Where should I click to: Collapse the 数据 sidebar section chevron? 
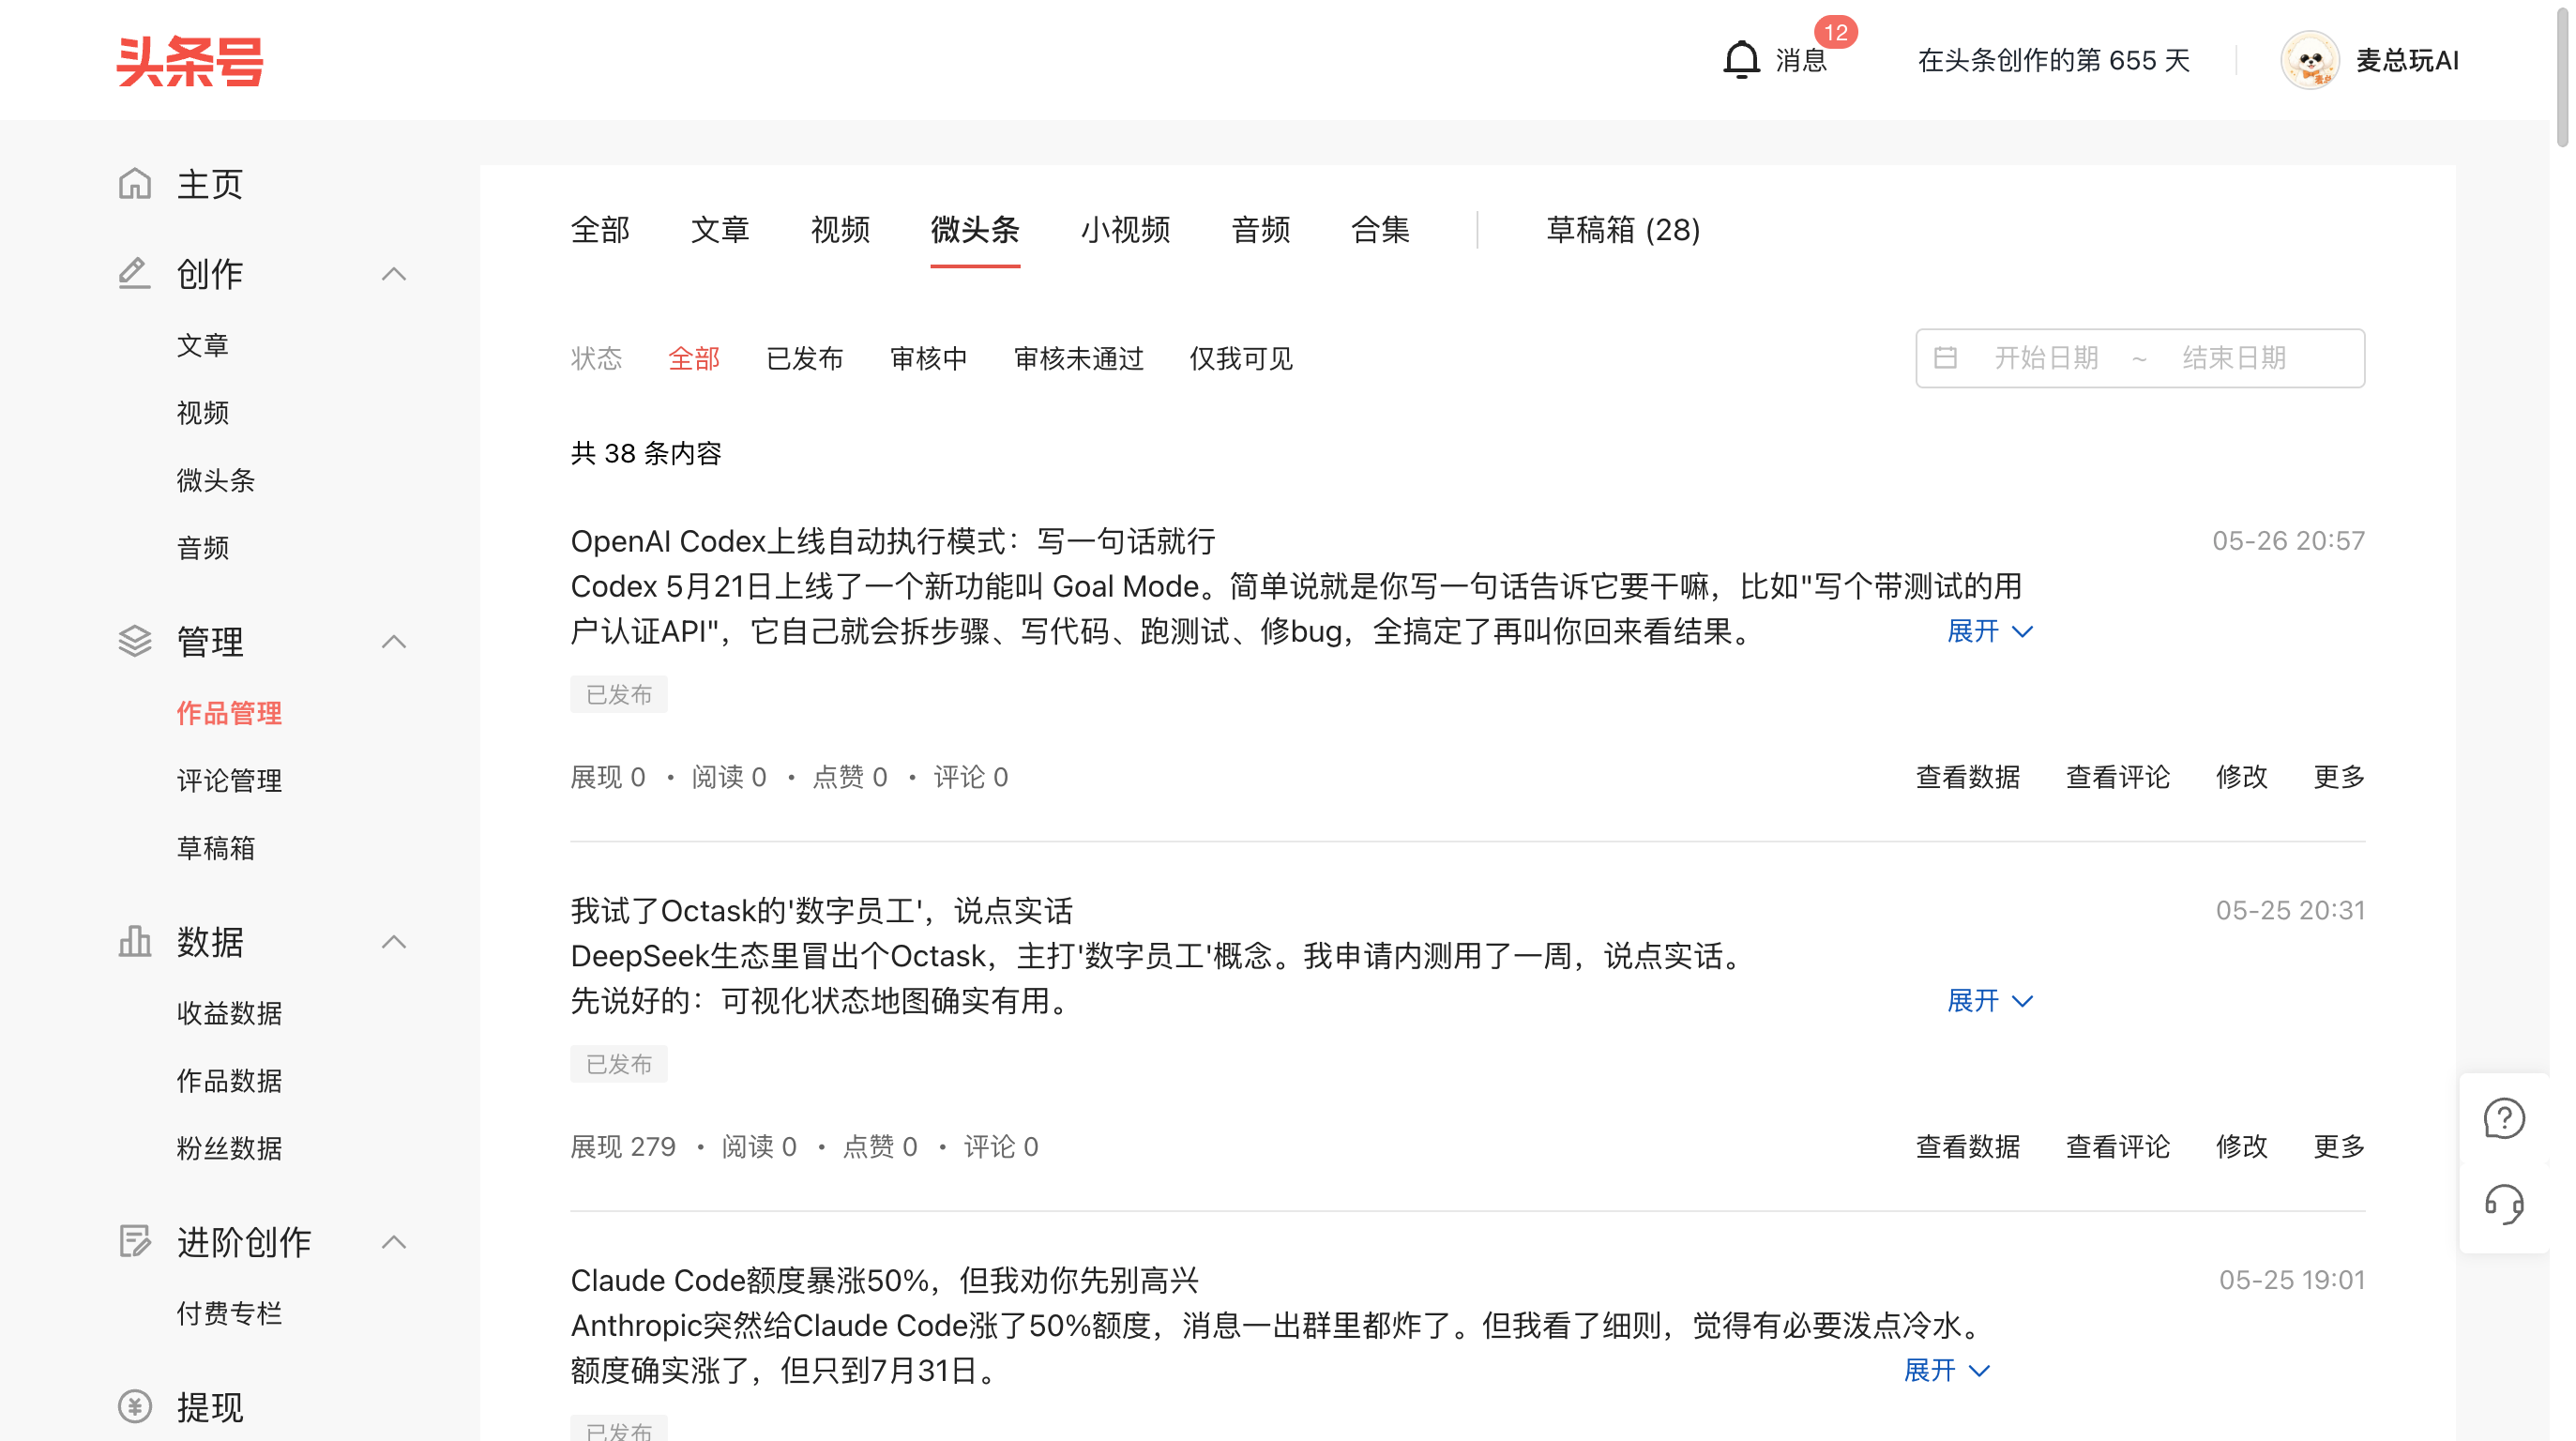click(394, 942)
